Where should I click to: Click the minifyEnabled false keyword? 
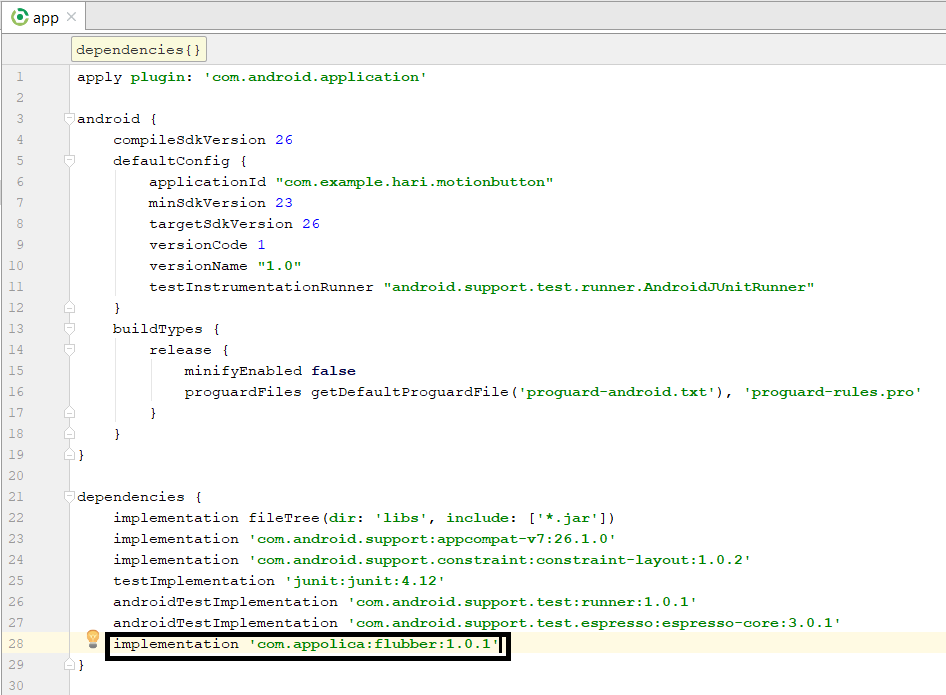pyautogui.click(x=334, y=370)
